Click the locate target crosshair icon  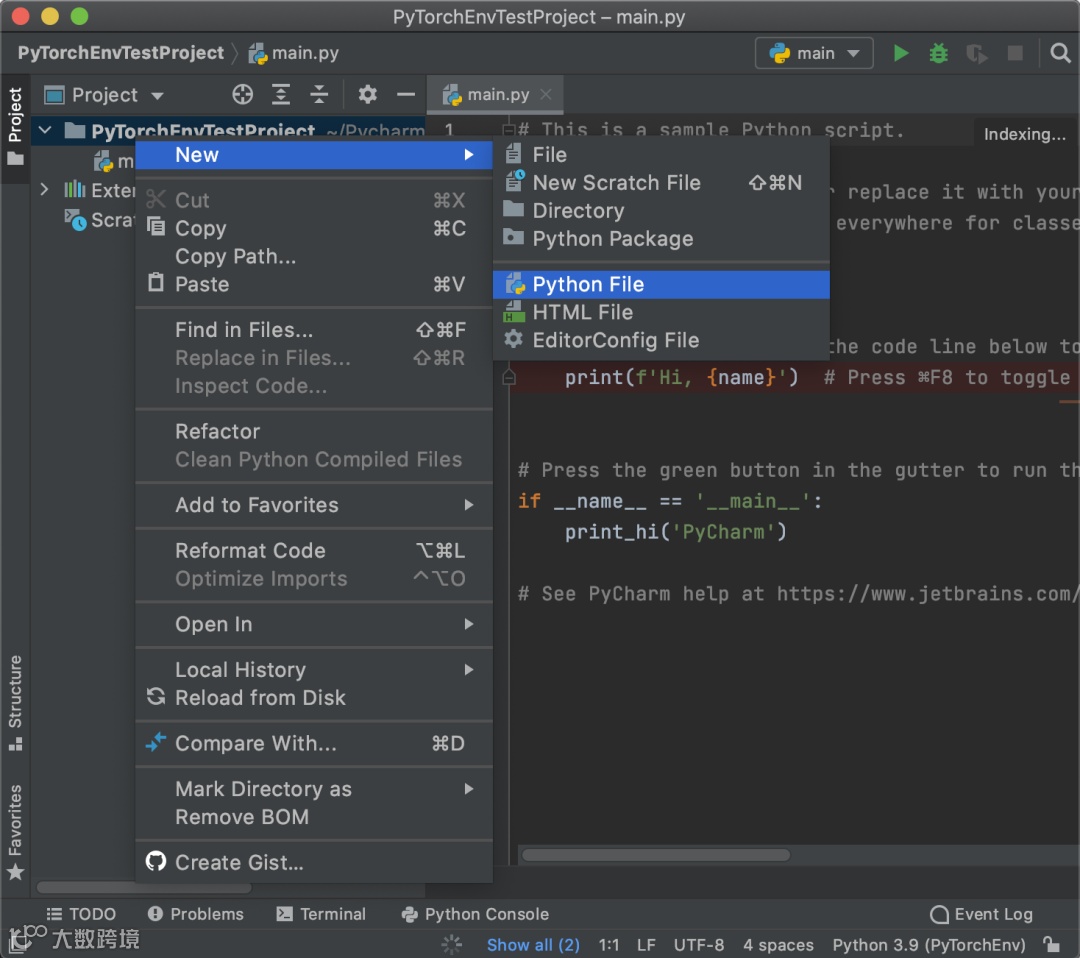point(243,95)
